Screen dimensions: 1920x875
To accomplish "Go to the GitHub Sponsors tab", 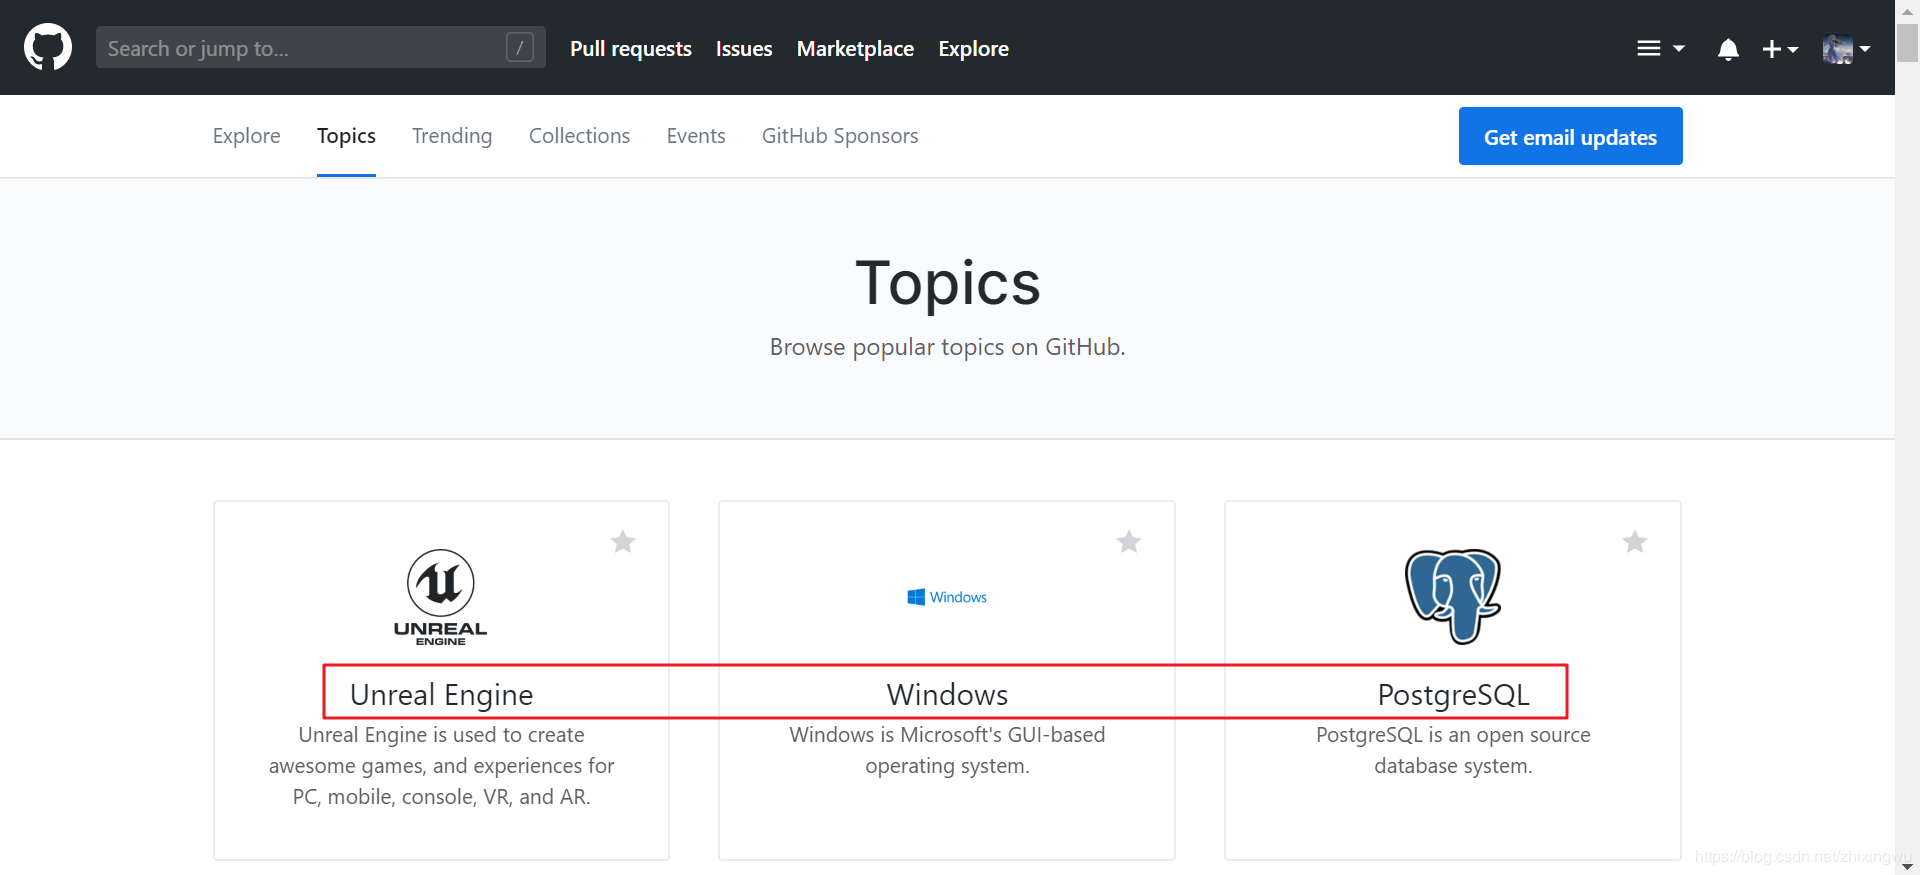I will (x=840, y=136).
